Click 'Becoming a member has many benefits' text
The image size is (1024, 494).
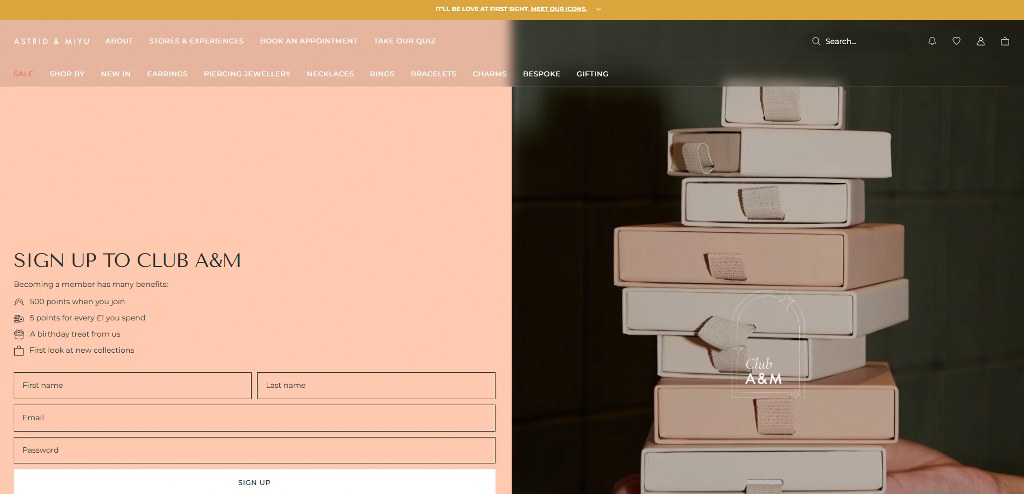point(91,284)
